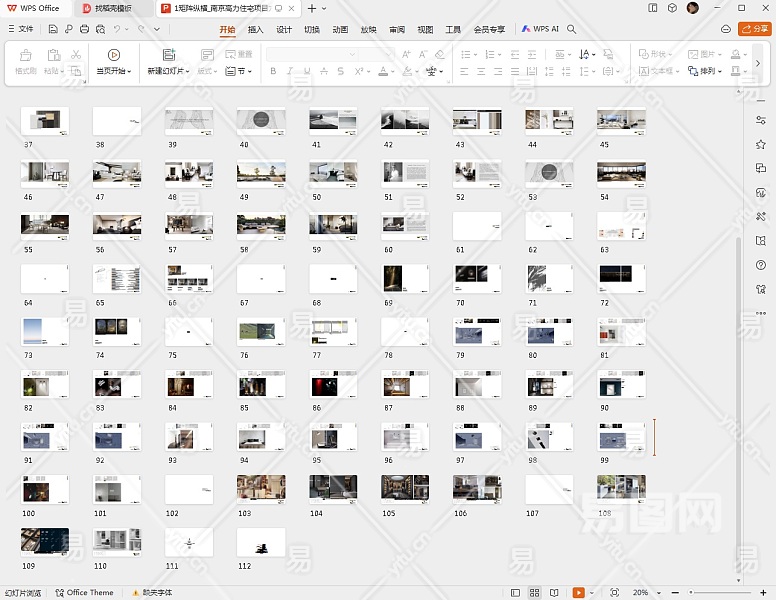
Task: Switch to reading view icon
Action: point(554,593)
